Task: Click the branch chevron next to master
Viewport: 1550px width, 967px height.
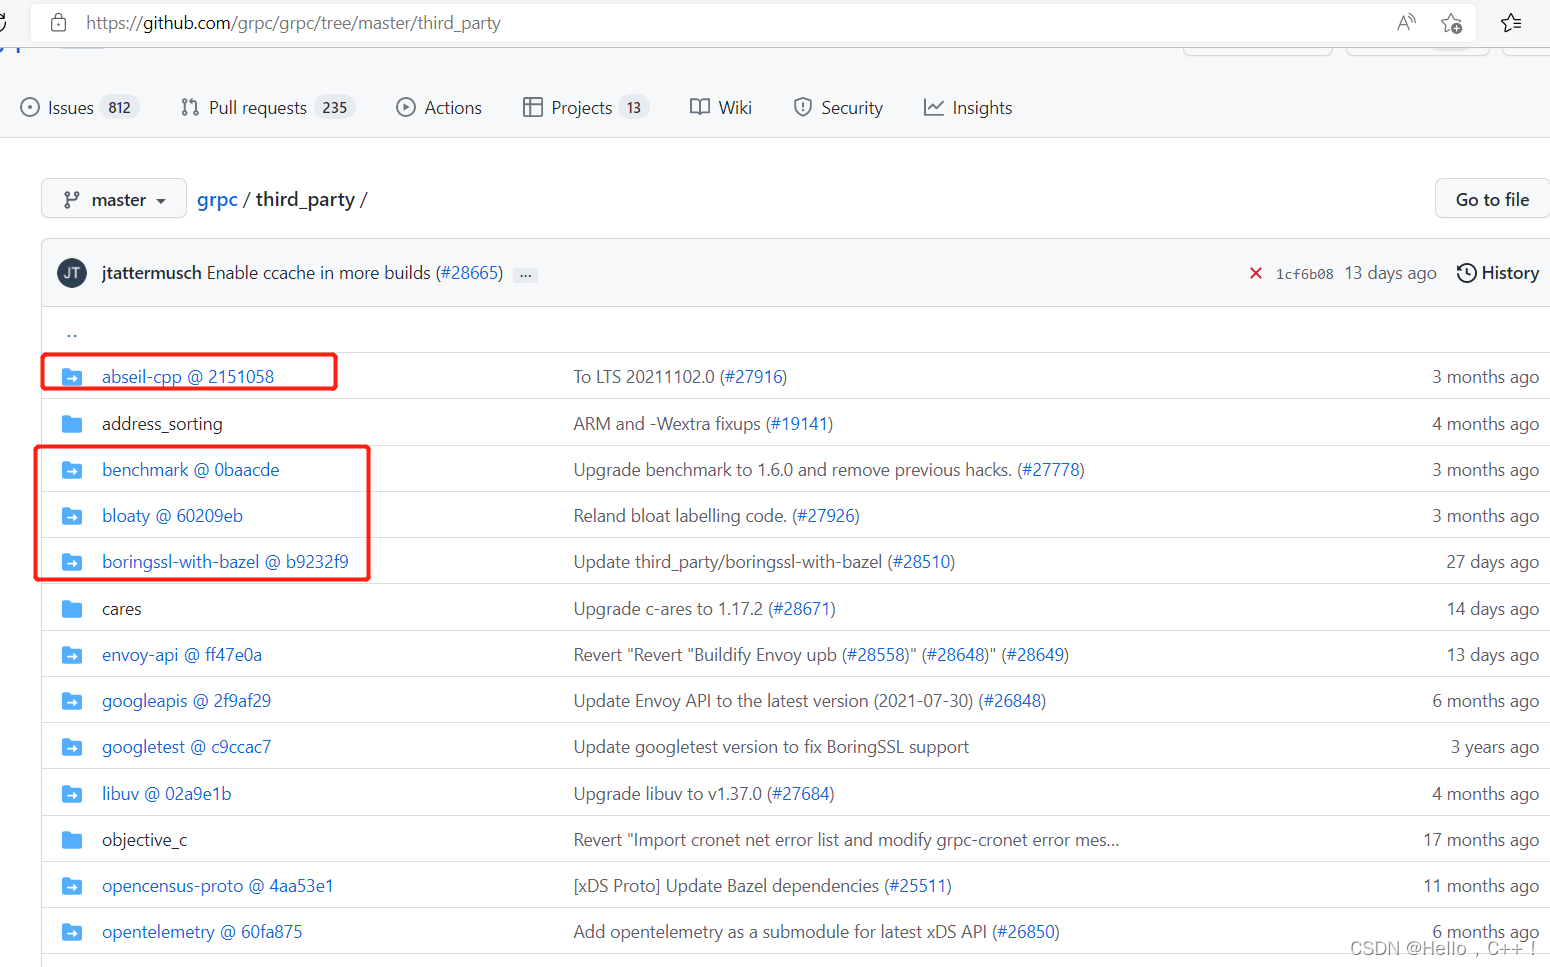Action: coord(162,199)
